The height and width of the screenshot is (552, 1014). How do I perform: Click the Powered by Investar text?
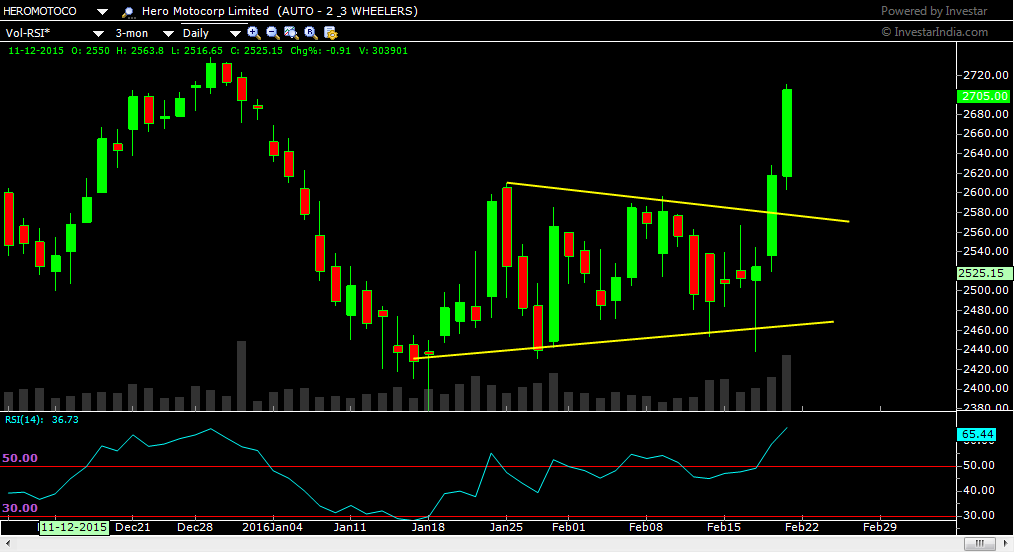[x=934, y=11]
